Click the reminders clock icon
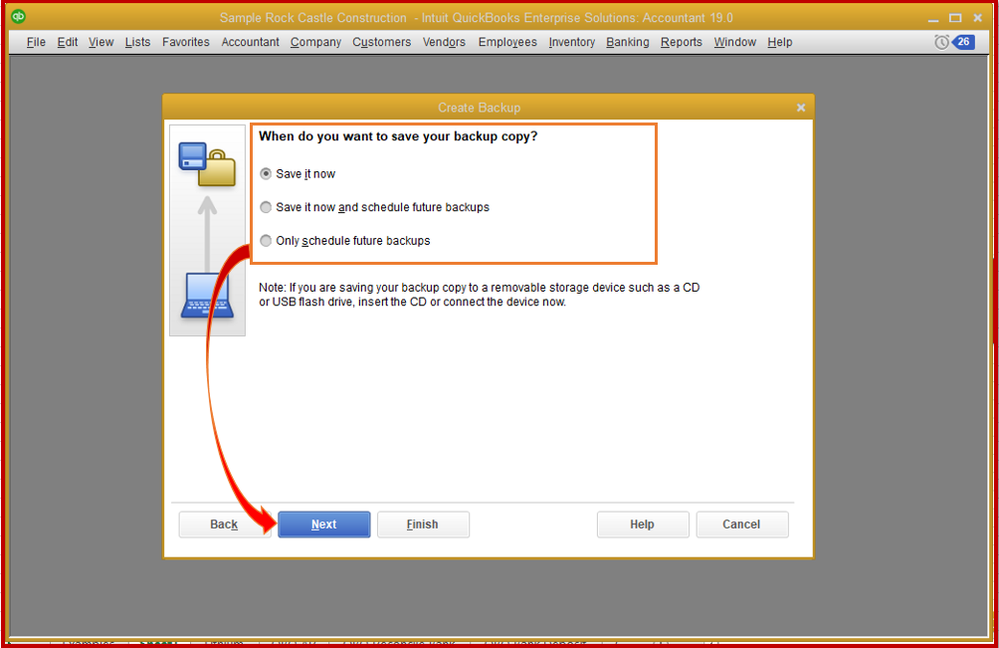The image size is (999, 648). point(941,42)
